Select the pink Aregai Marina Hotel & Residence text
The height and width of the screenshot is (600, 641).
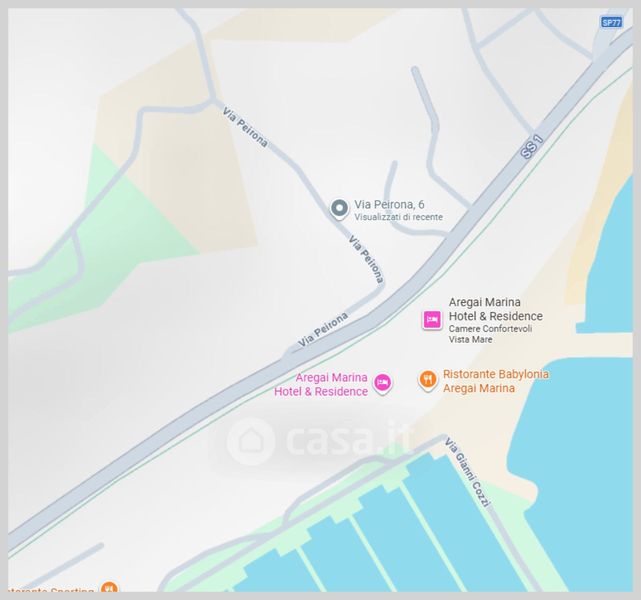click(321, 384)
